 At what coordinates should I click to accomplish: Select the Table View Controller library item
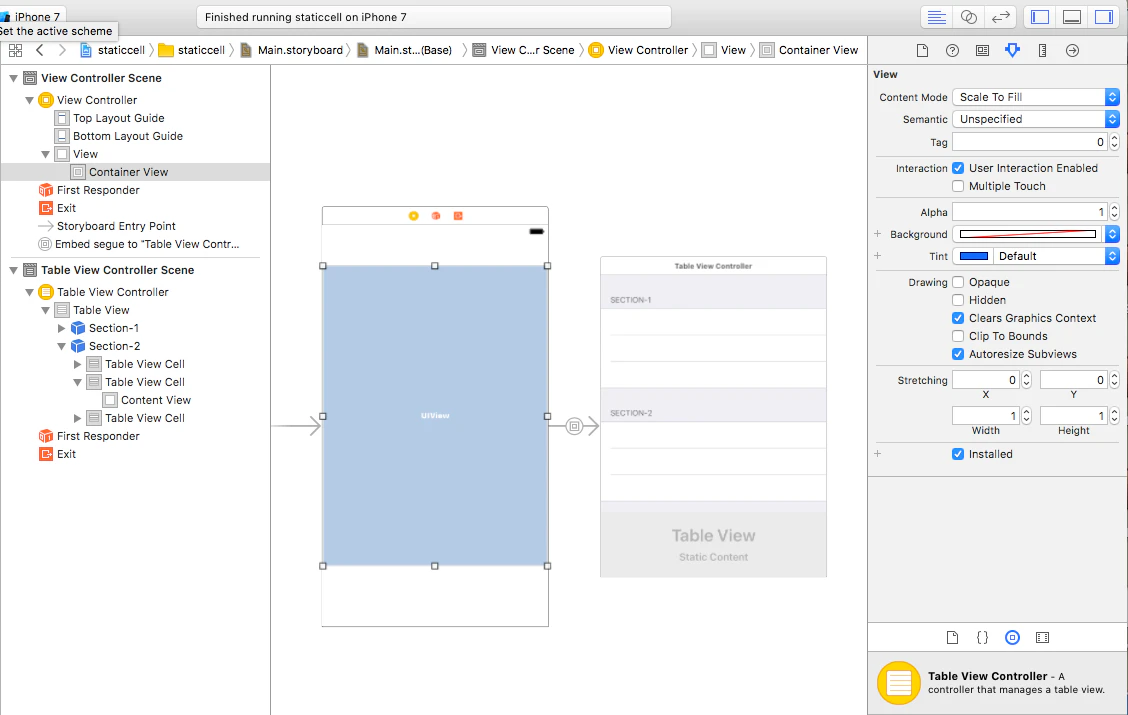[x=997, y=683]
